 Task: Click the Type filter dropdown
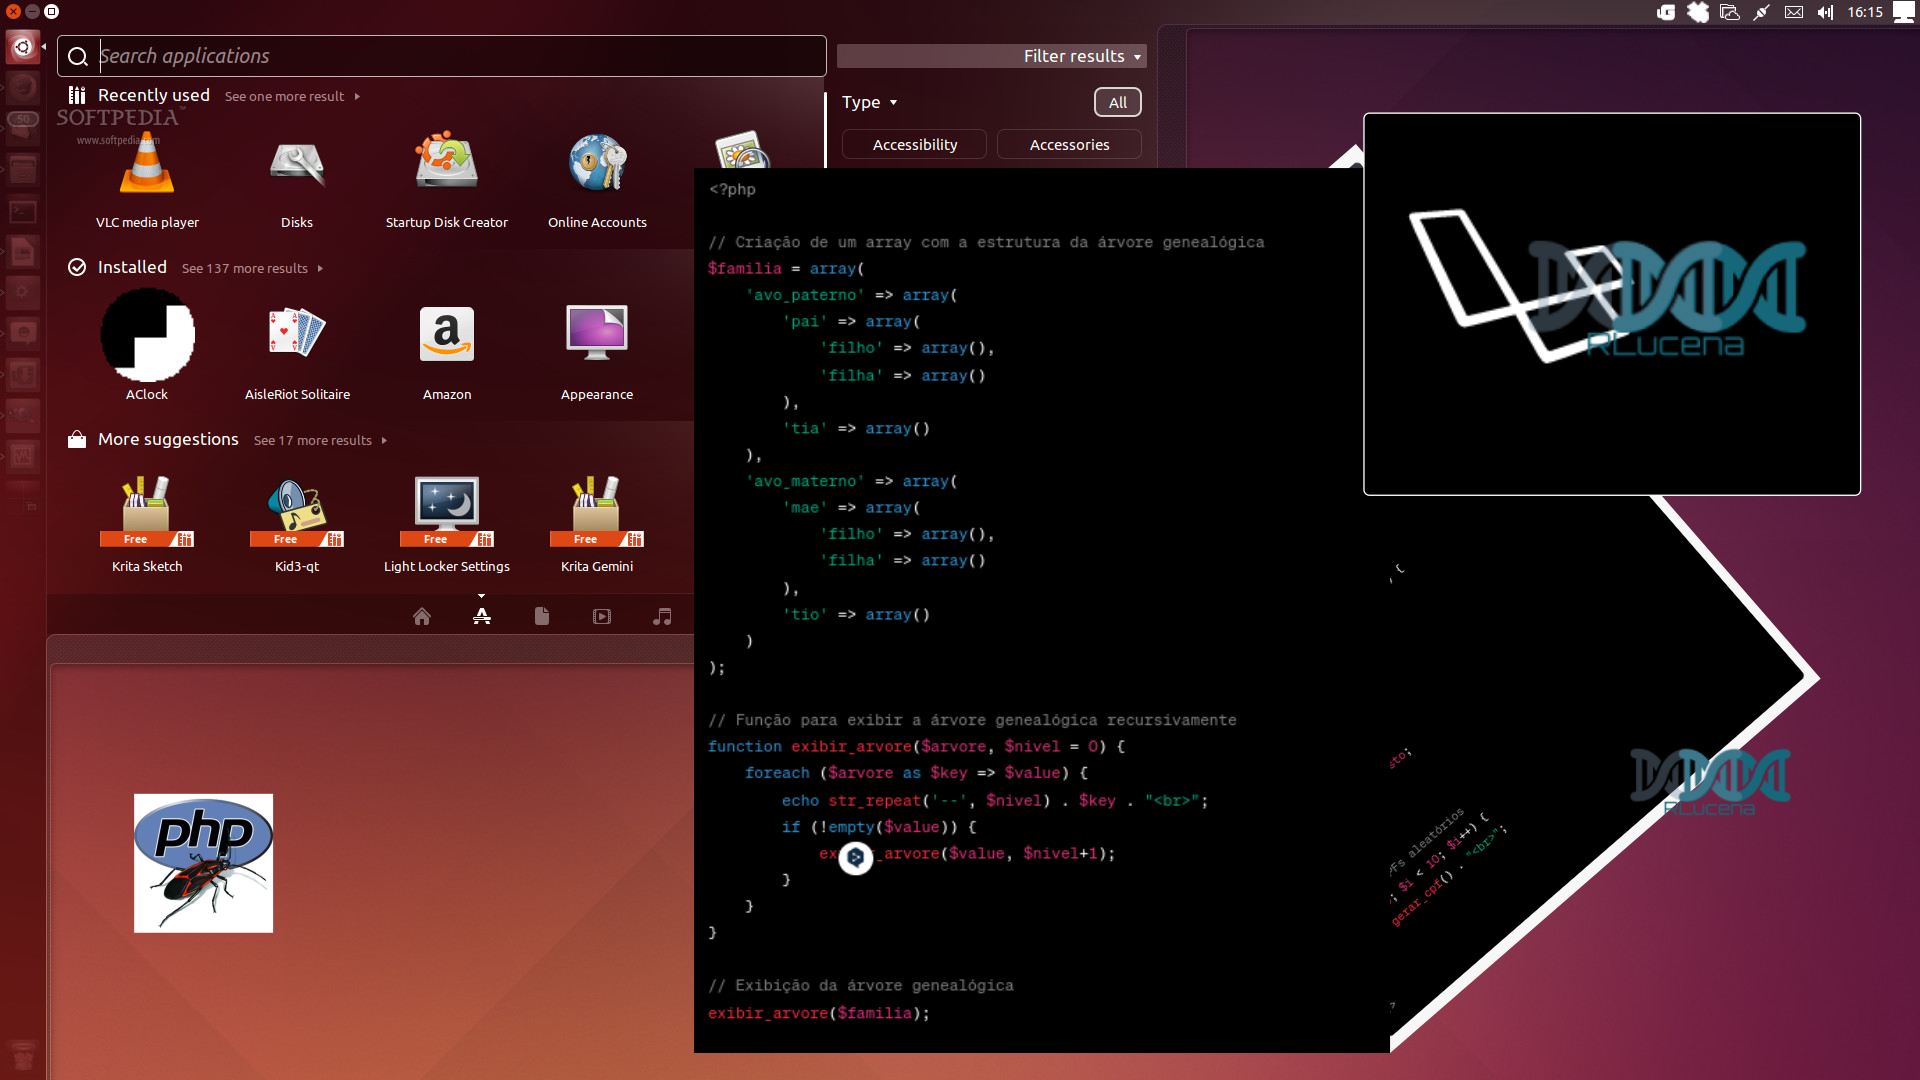pyautogui.click(x=868, y=102)
